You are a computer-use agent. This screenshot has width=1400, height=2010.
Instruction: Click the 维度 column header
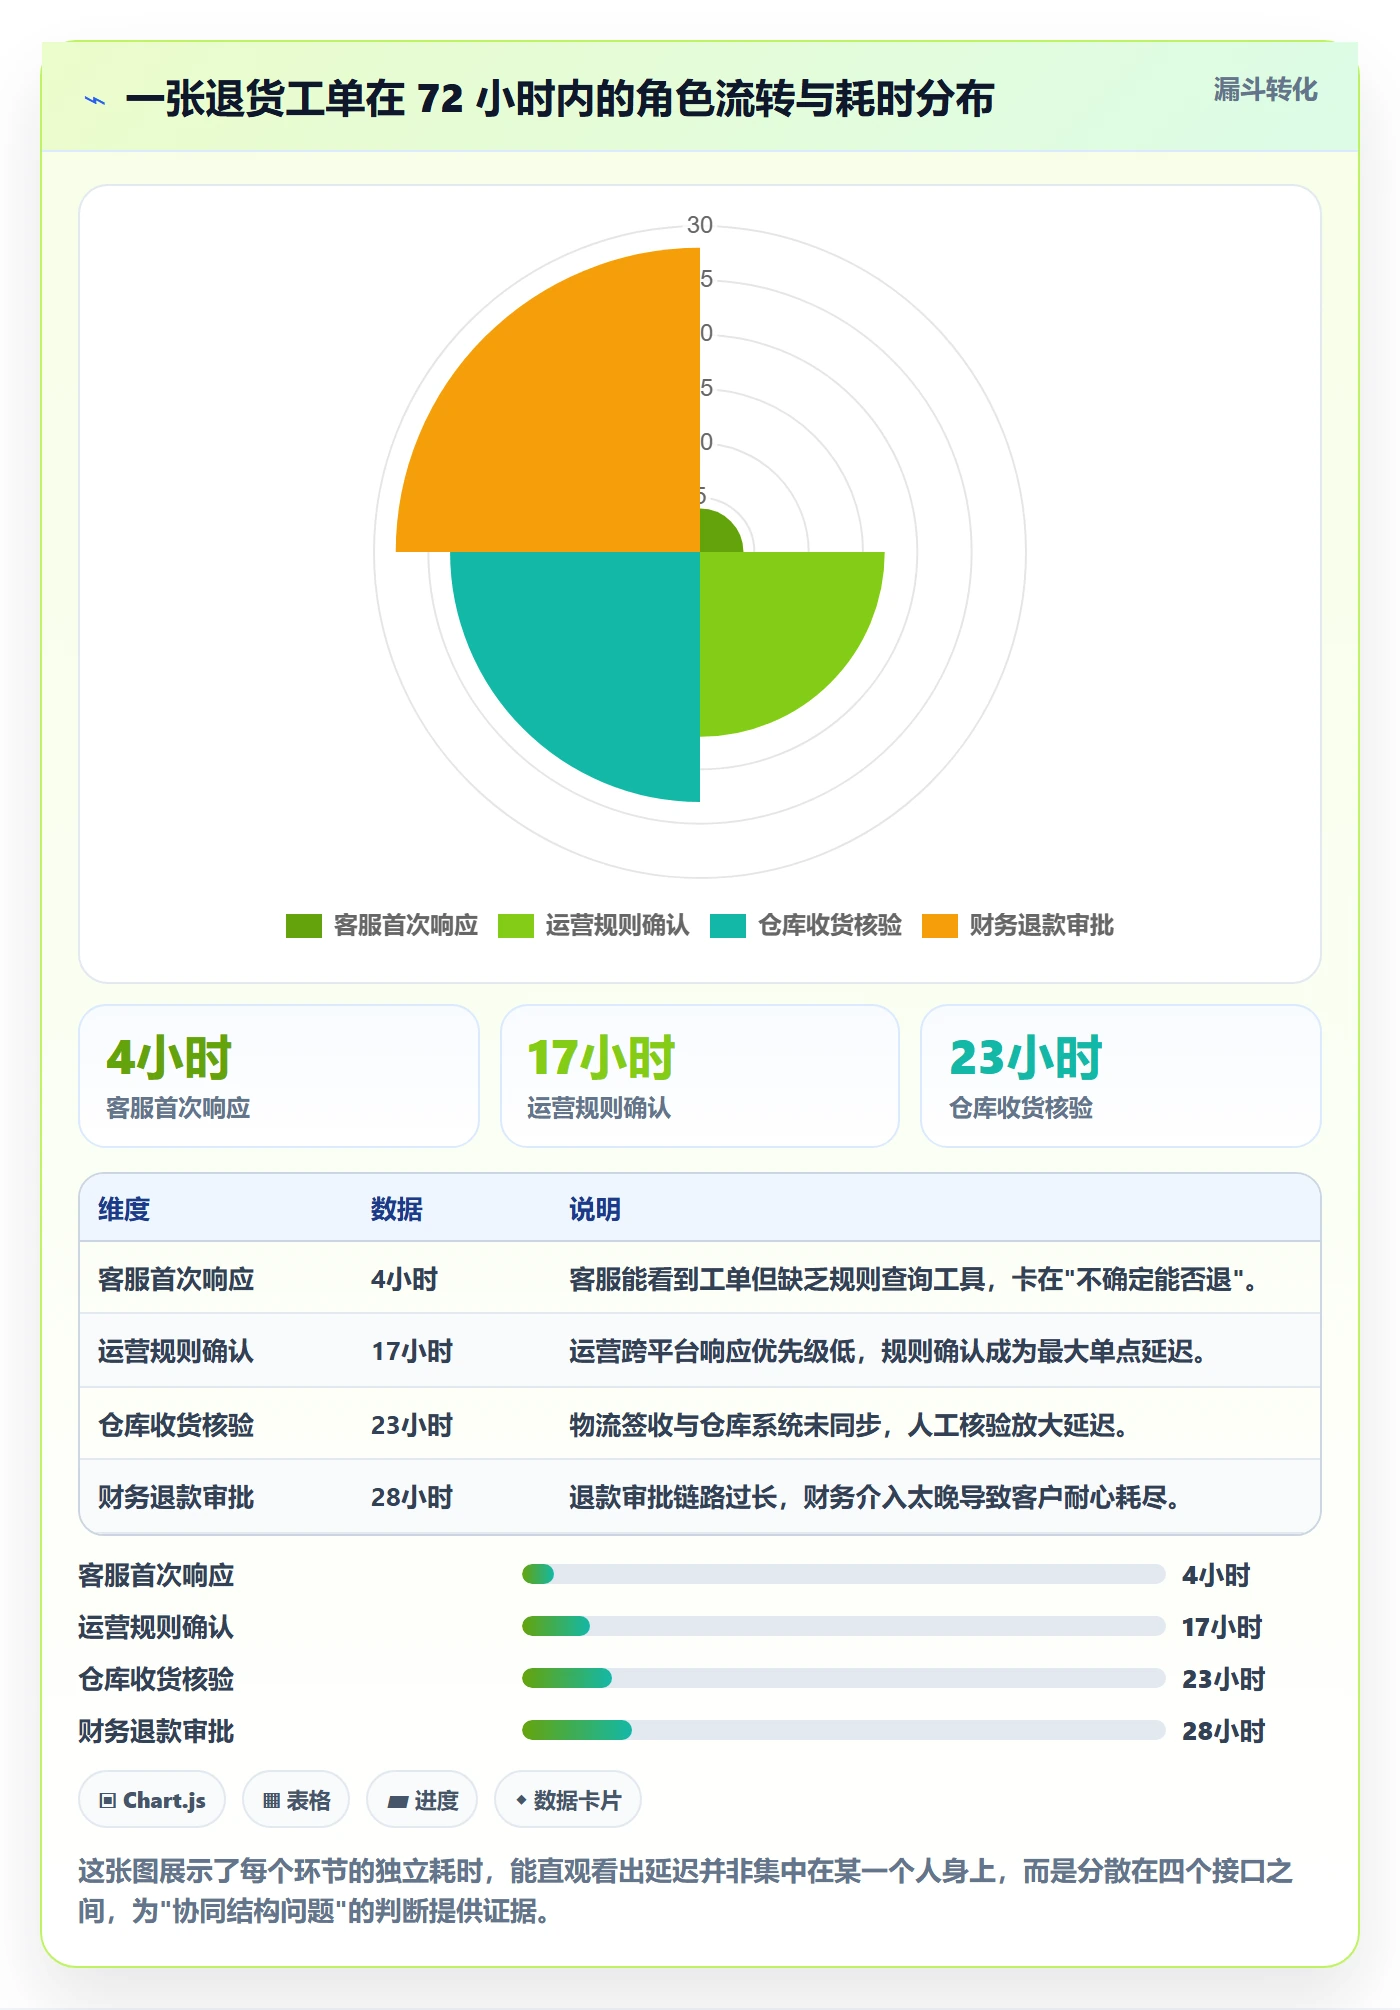(x=124, y=1209)
